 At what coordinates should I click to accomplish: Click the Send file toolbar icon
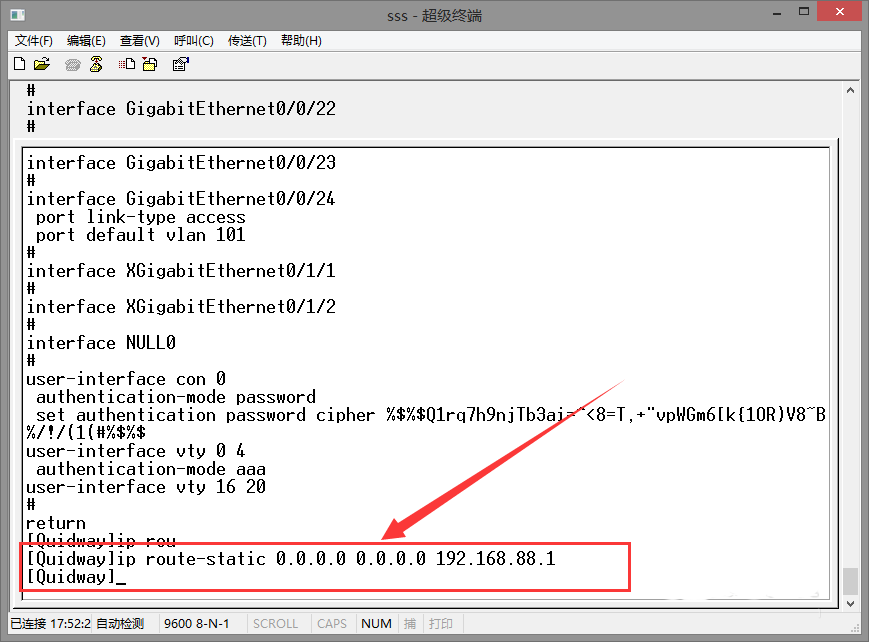tap(126, 64)
